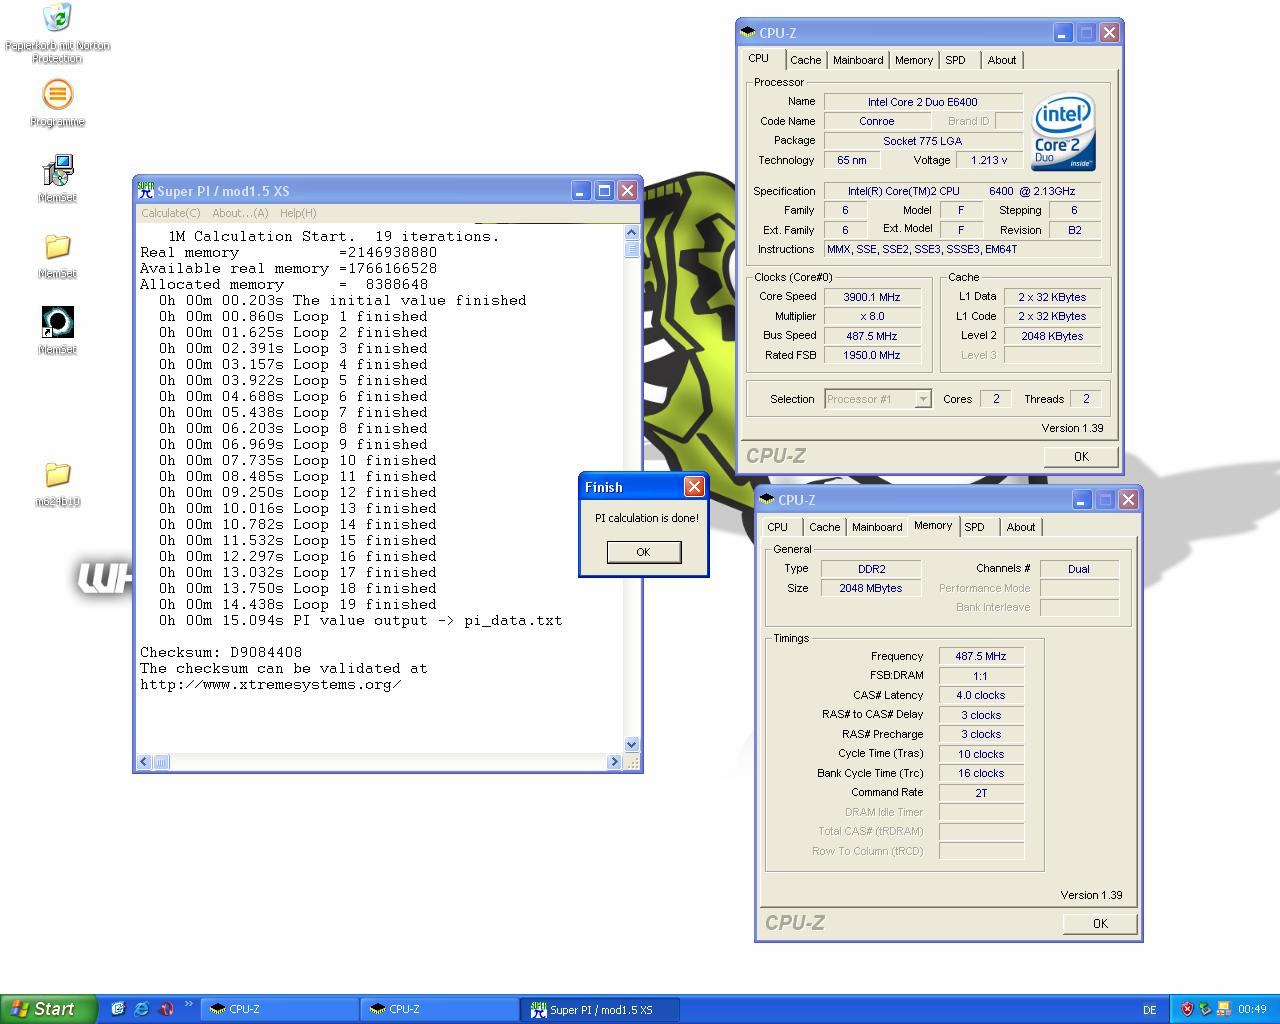1280x1024 pixels.
Task: Click the taskbar clock showing 00:49
Action: click(1252, 1009)
